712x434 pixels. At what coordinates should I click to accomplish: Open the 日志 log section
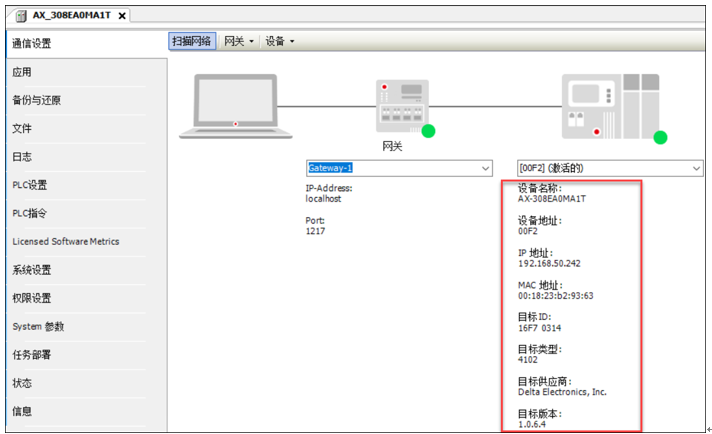click(x=22, y=157)
